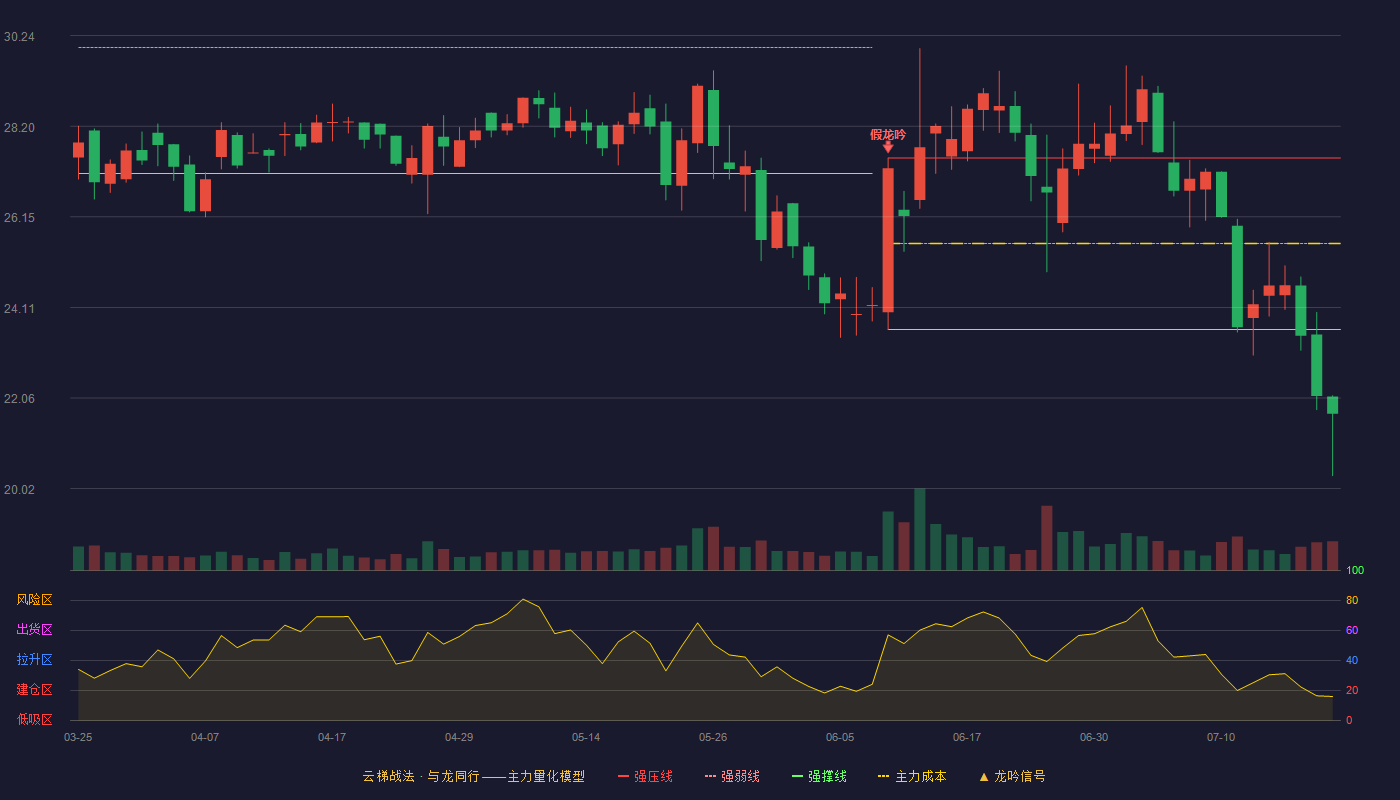
Task: Click the chart title 云梯战法 · 与龙同行
Action: (x=421, y=776)
